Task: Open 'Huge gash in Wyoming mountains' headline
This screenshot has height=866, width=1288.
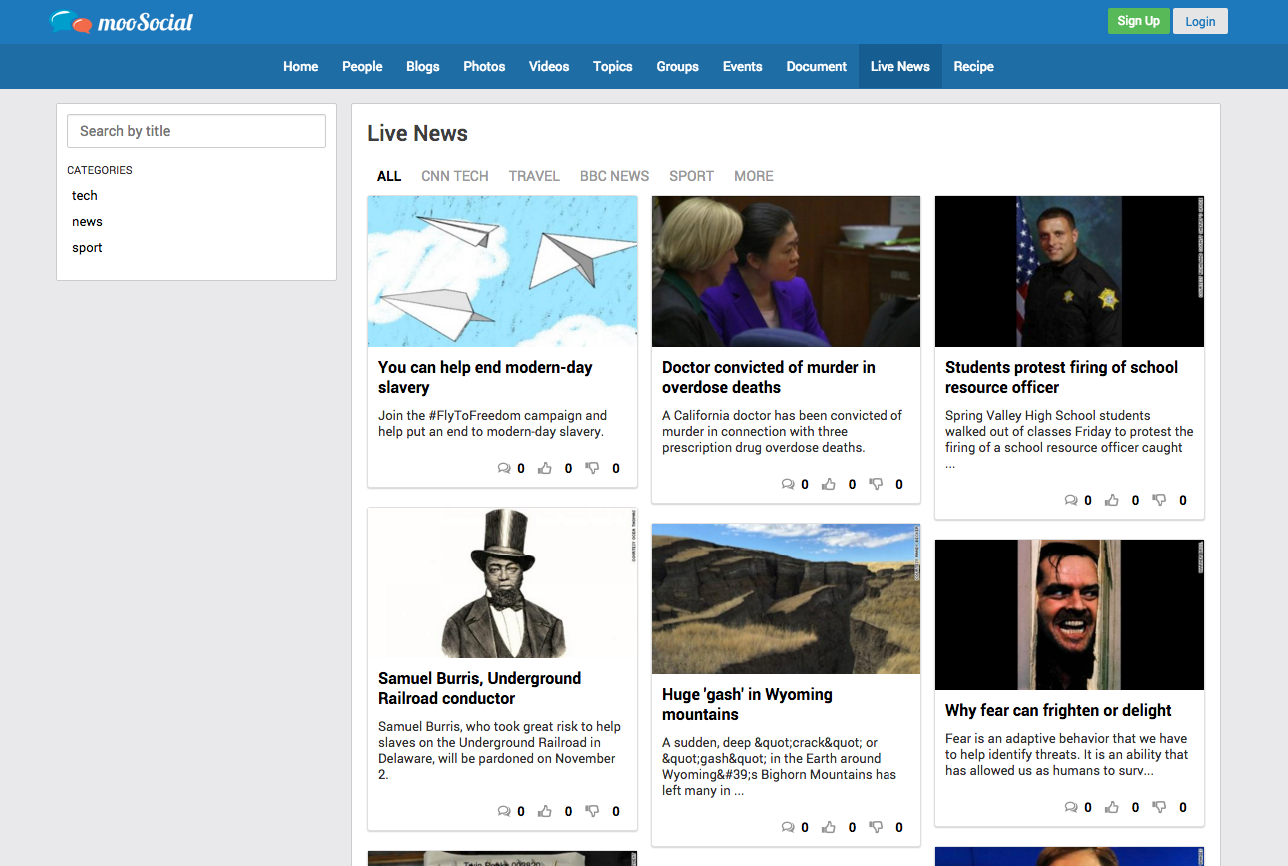Action: point(747,704)
